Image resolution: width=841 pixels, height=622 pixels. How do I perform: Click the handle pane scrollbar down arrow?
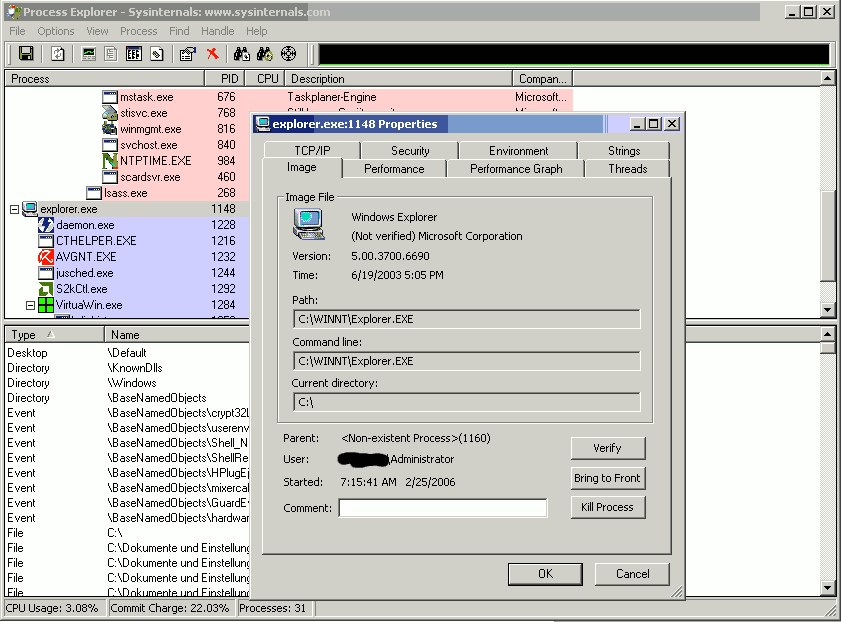point(828,588)
